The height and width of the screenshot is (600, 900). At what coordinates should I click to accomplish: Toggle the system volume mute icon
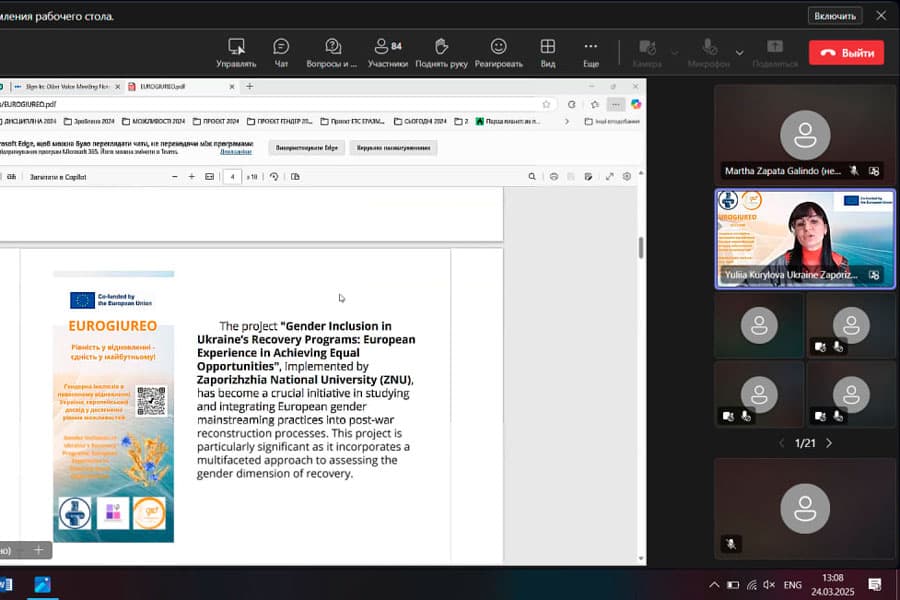(768, 584)
